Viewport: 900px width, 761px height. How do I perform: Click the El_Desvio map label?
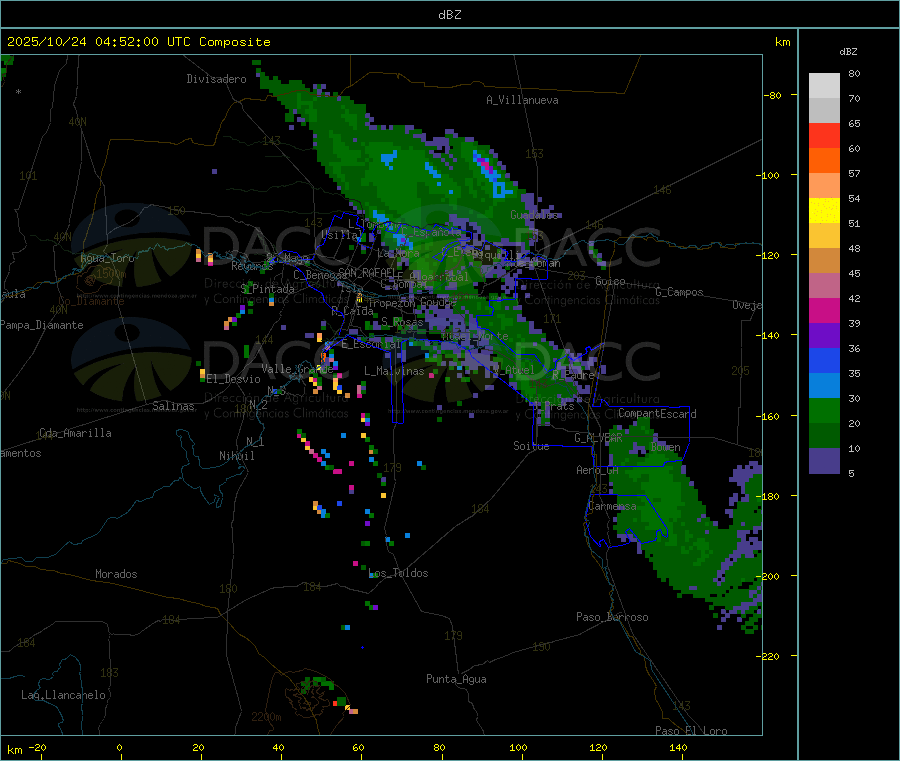233,379
